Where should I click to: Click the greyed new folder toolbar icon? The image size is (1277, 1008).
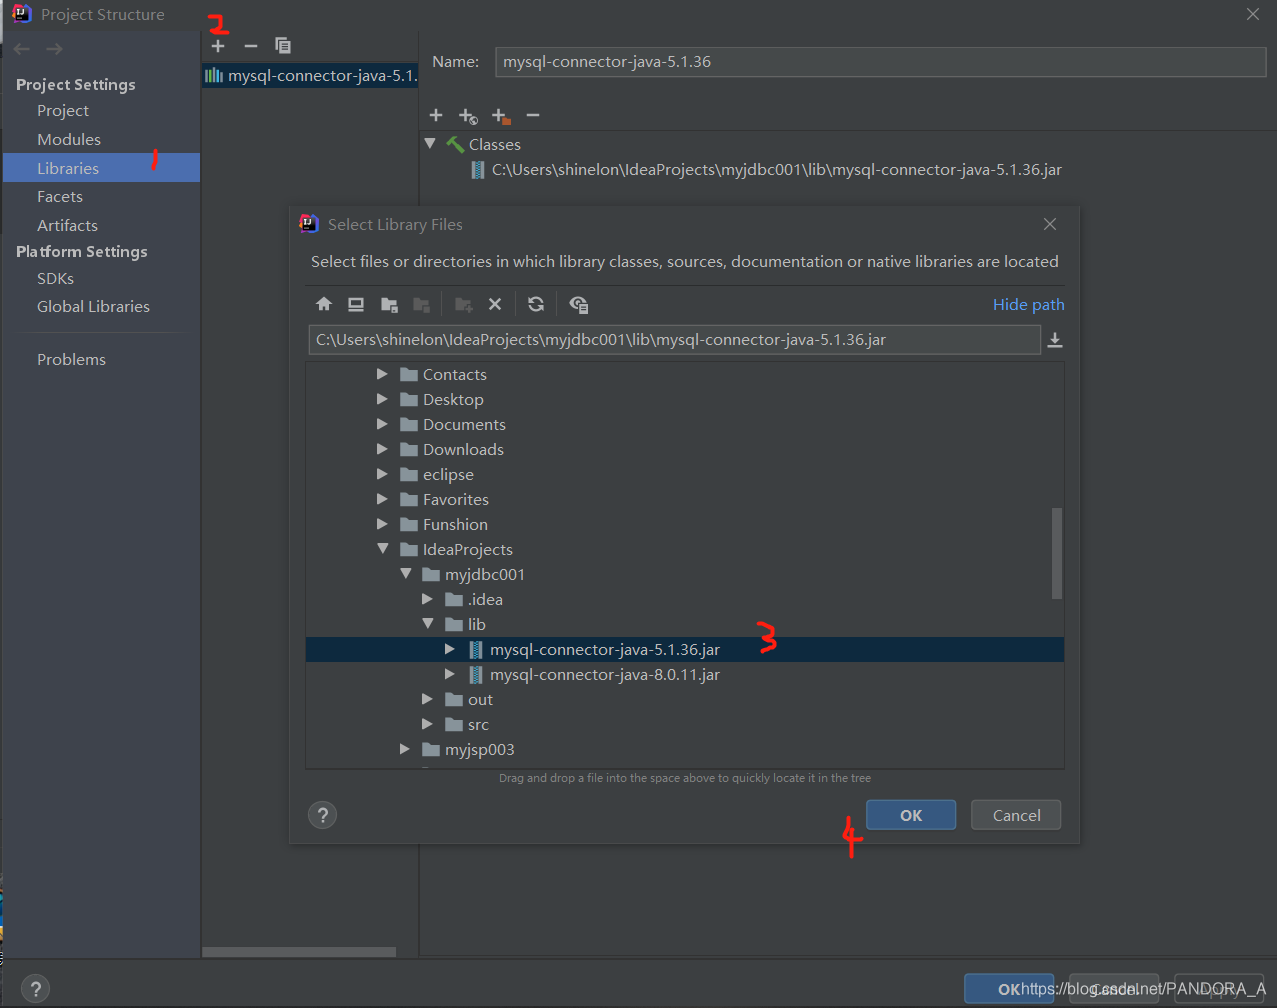pyautogui.click(x=463, y=304)
